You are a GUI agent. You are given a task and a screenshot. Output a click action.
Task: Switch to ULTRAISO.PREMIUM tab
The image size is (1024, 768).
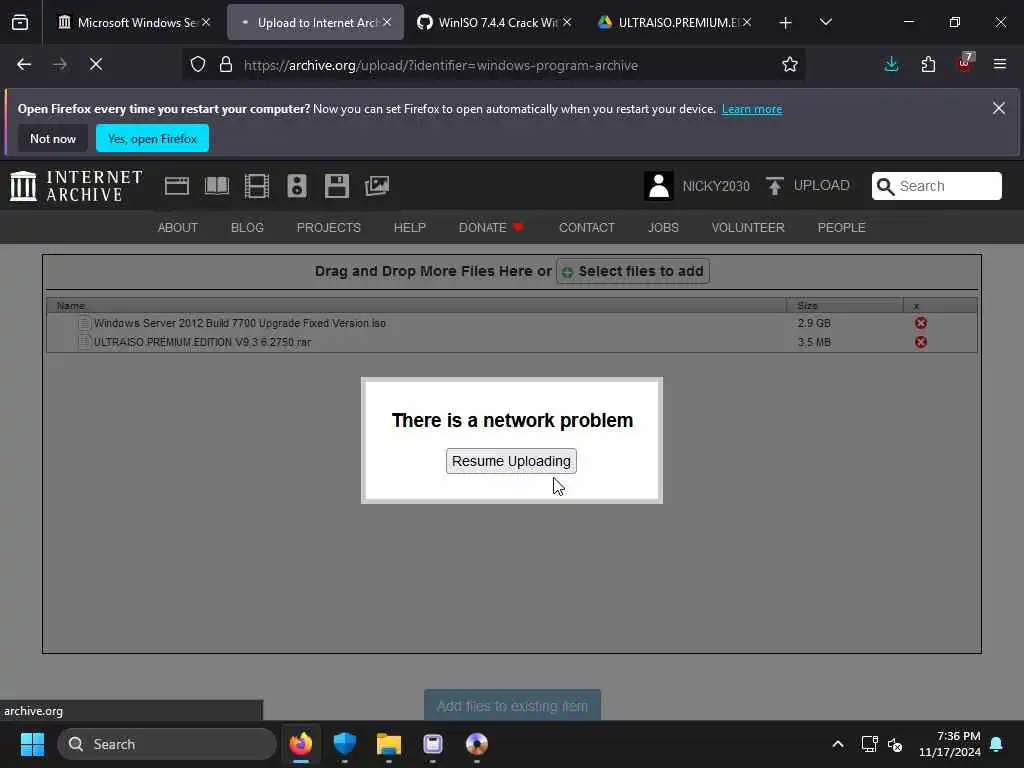pos(675,22)
